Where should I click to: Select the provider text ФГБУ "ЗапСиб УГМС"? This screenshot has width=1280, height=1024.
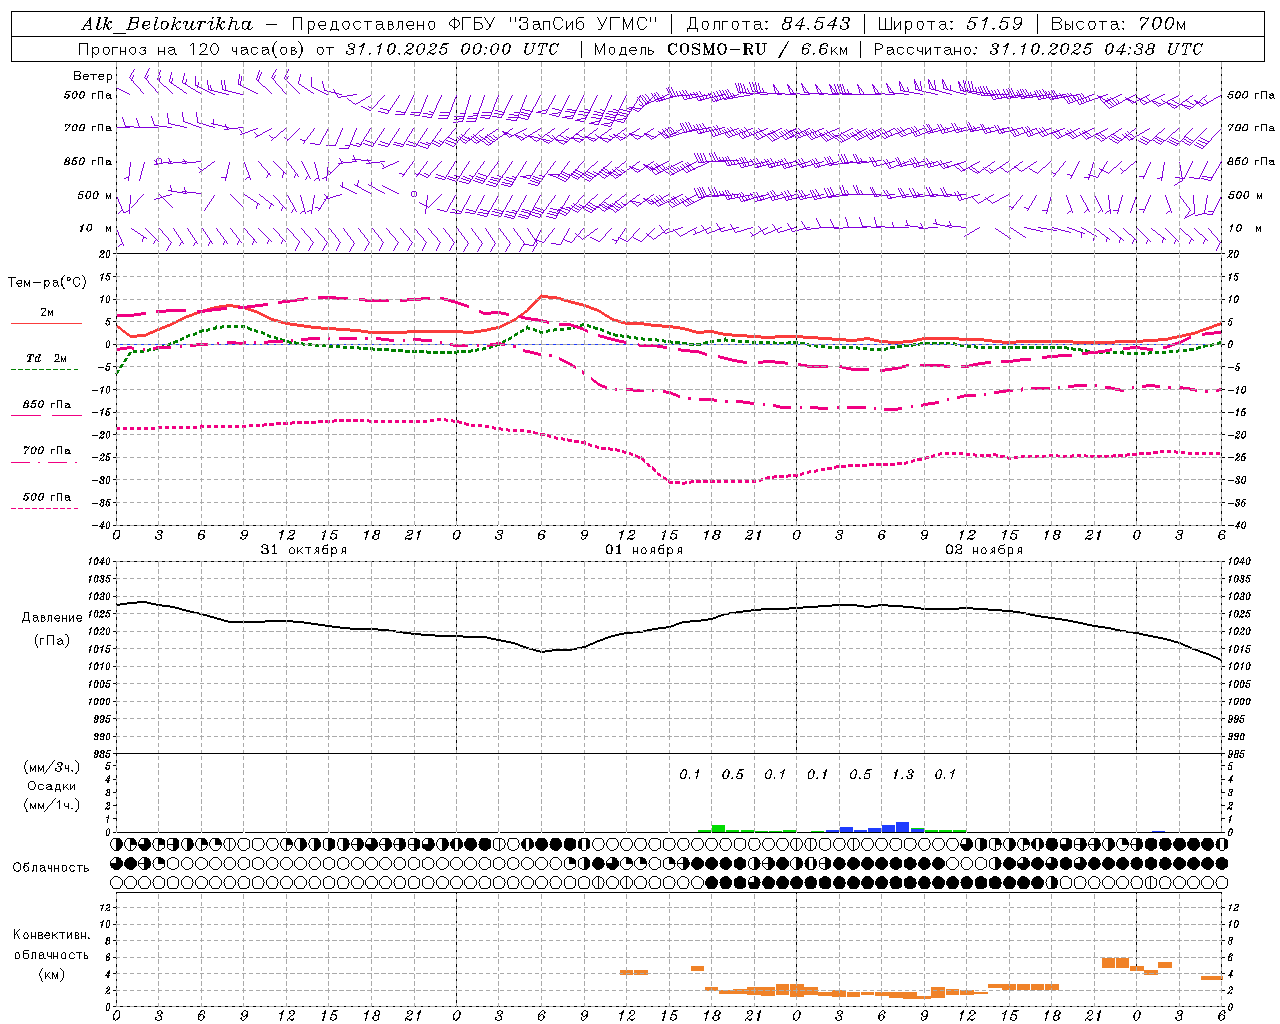coord(552,24)
